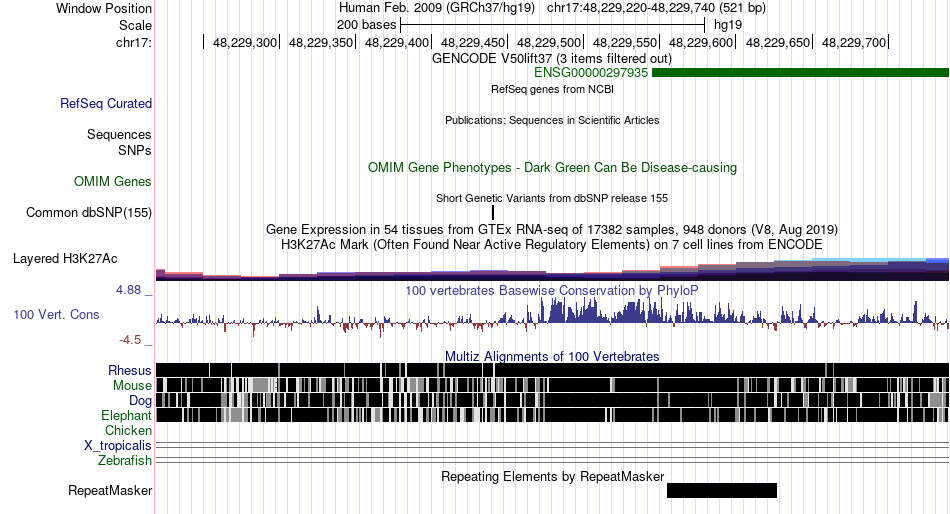Click the Sequences track label
This screenshot has width=950, height=514.
[x=119, y=135]
